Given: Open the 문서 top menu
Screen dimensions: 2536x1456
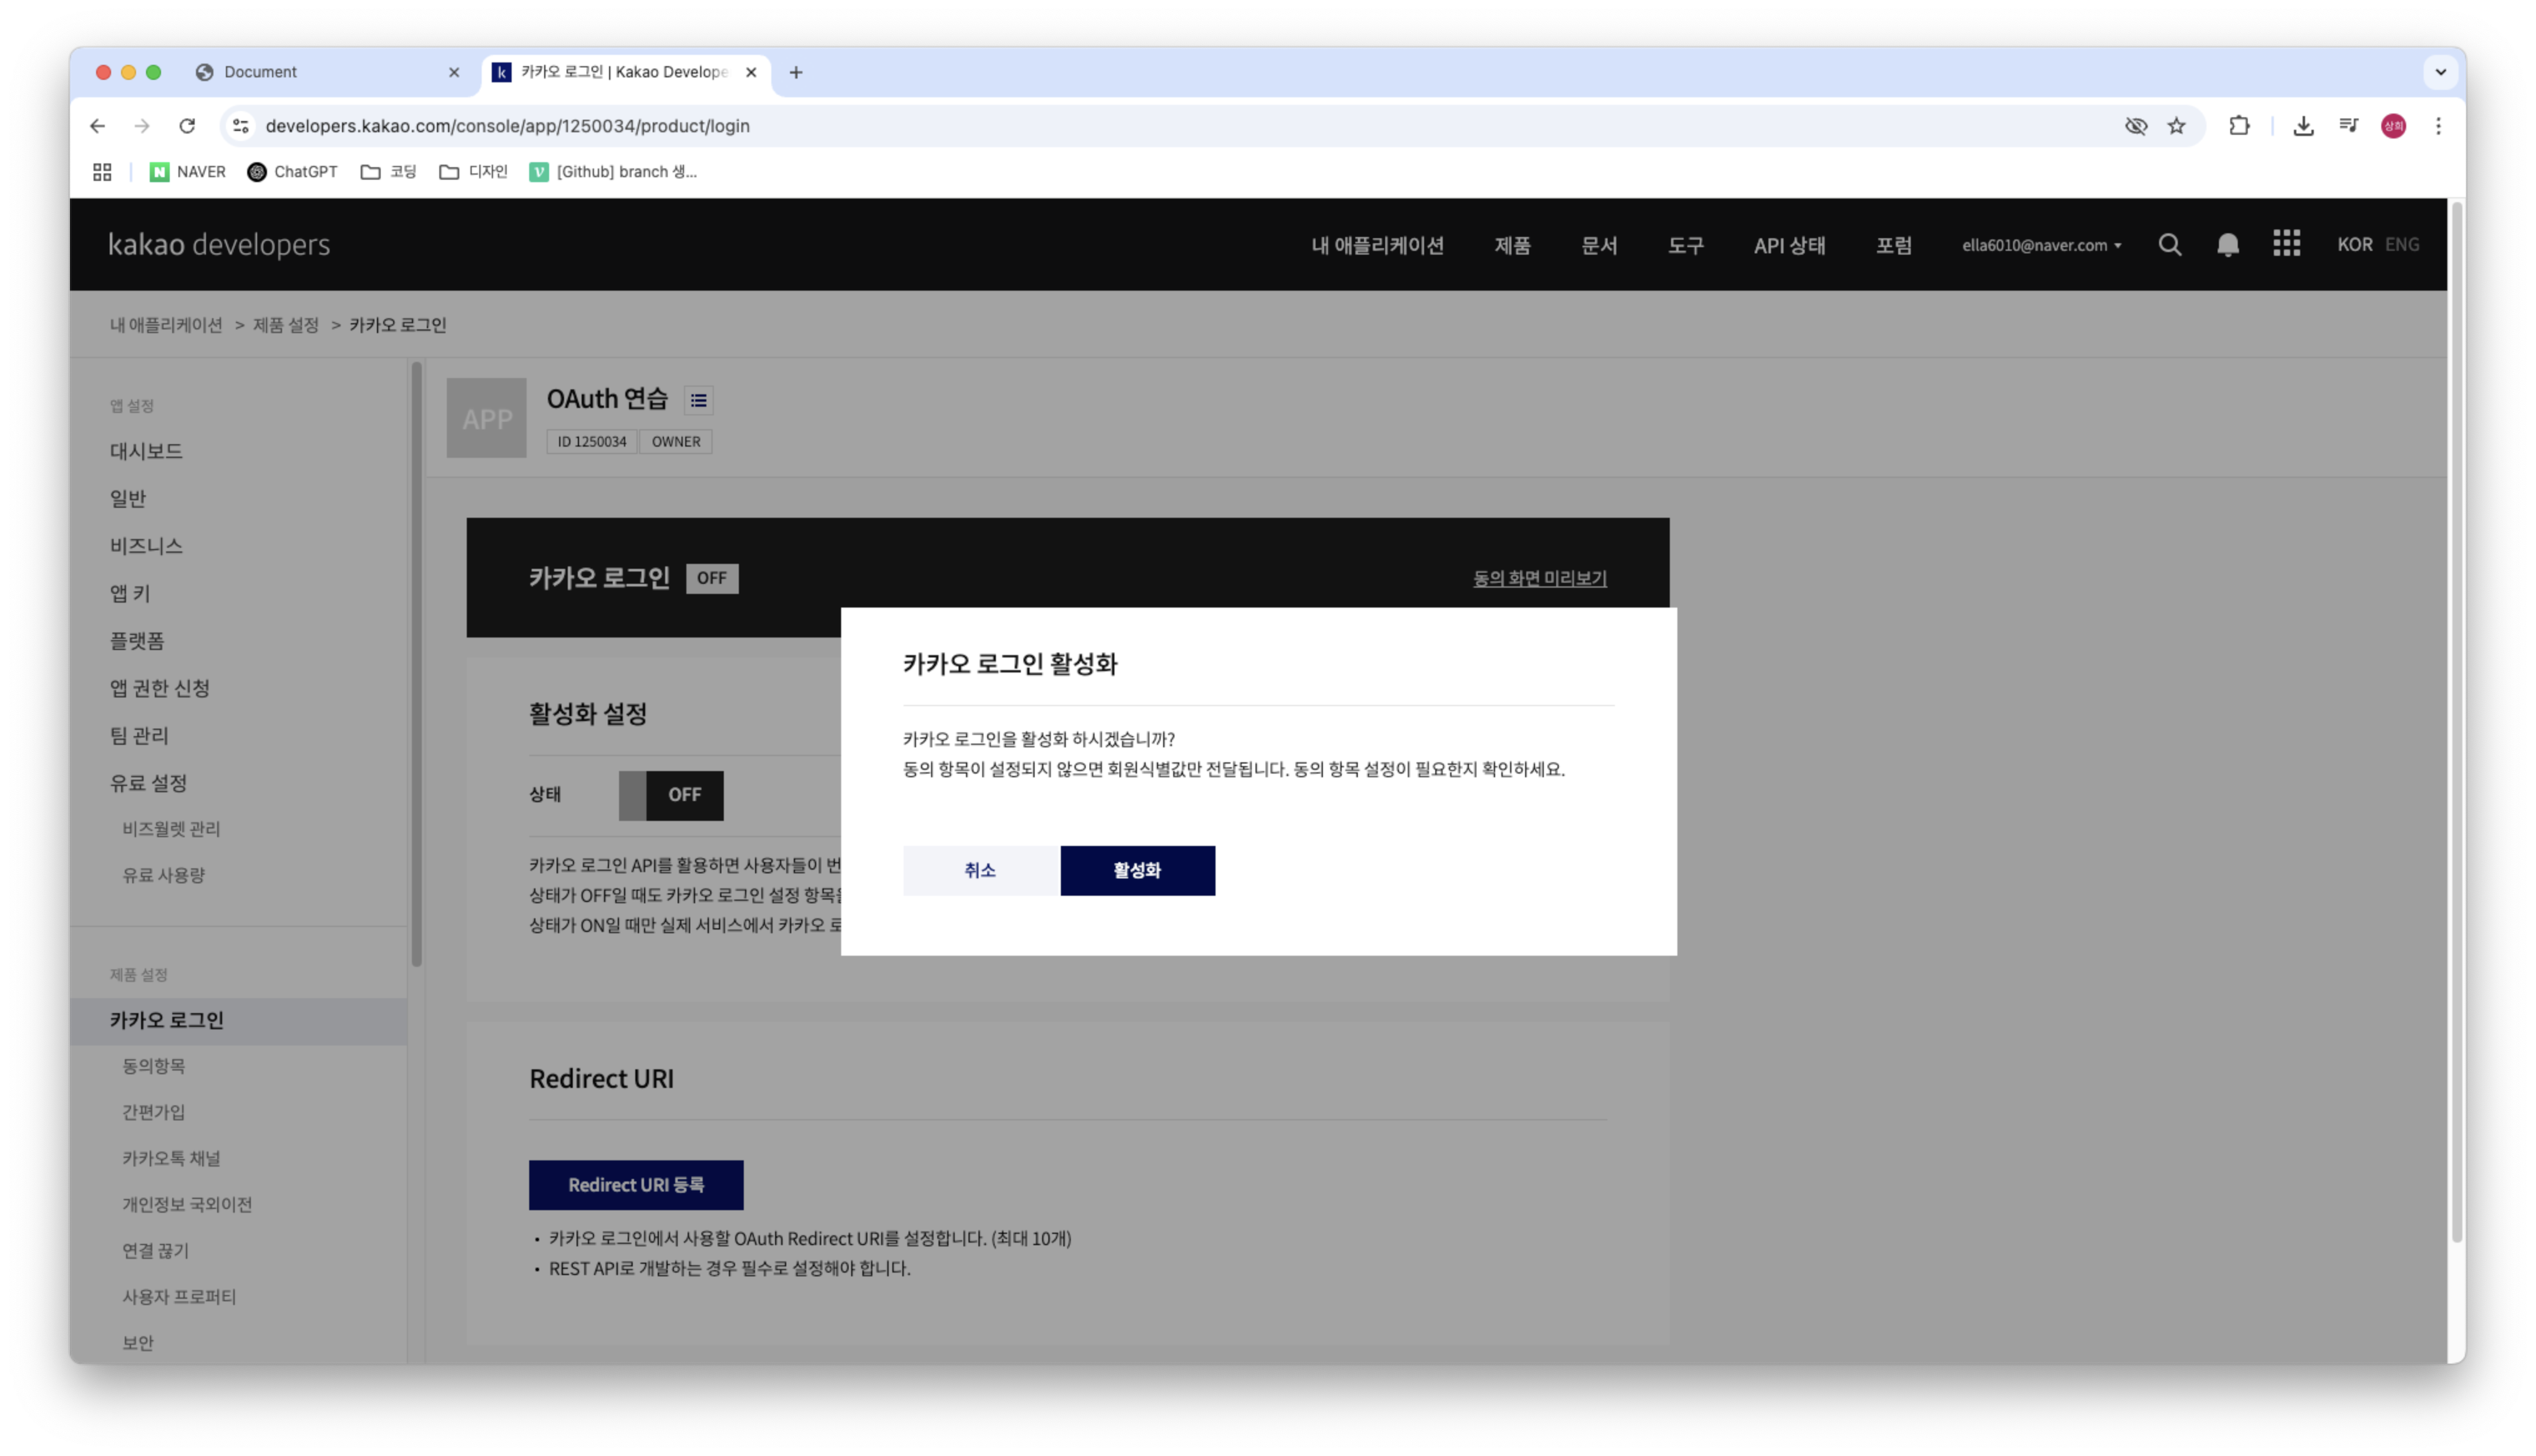Looking at the screenshot, I should point(1599,245).
